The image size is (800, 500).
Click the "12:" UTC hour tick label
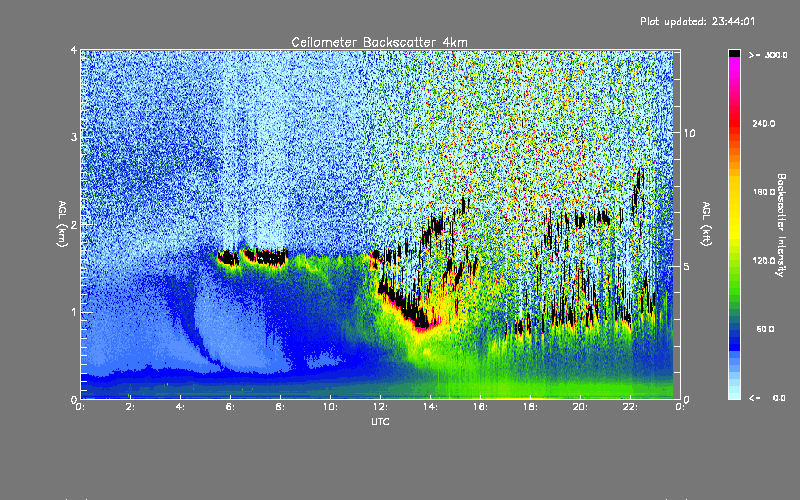tap(380, 407)
